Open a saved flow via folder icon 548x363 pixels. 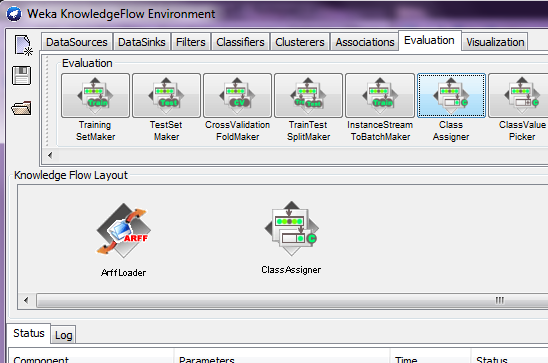tap(21, 108)
